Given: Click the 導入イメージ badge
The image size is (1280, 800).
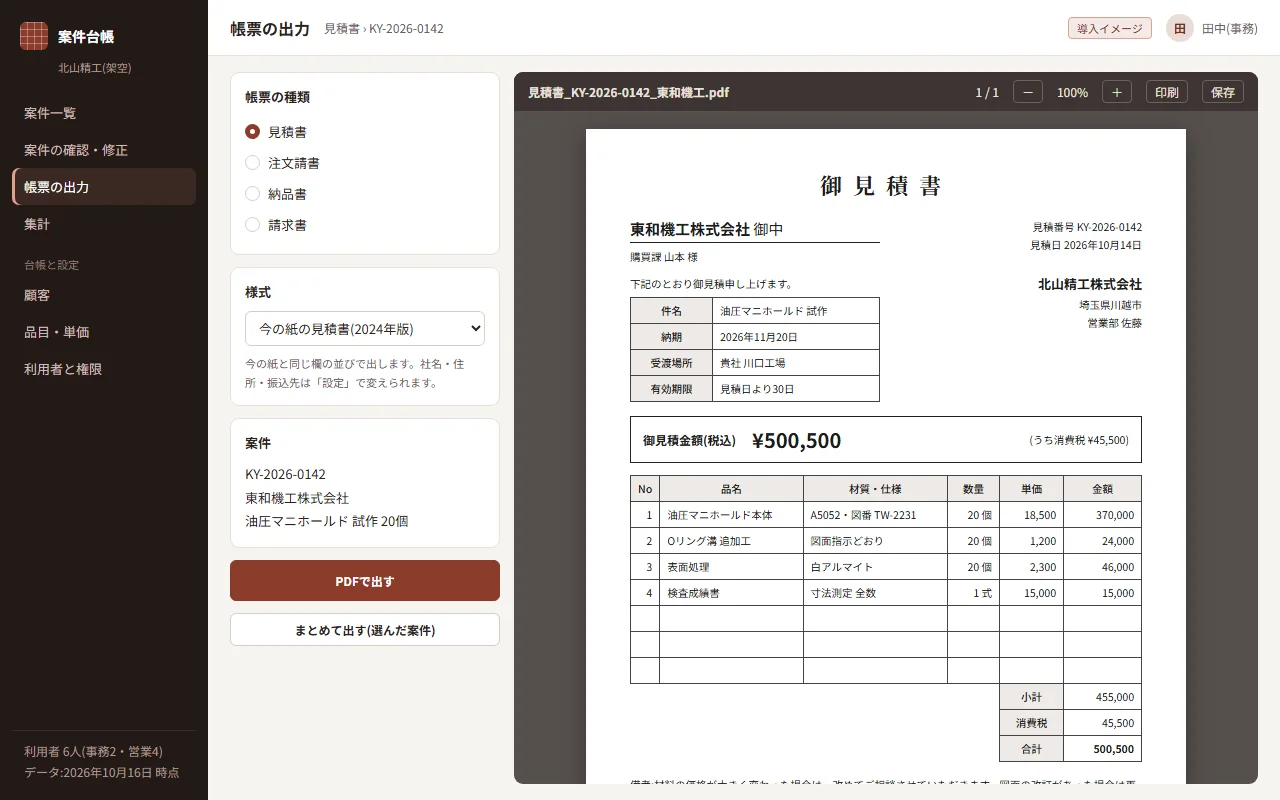Looking at the screenshot, I should [1110, 28].
